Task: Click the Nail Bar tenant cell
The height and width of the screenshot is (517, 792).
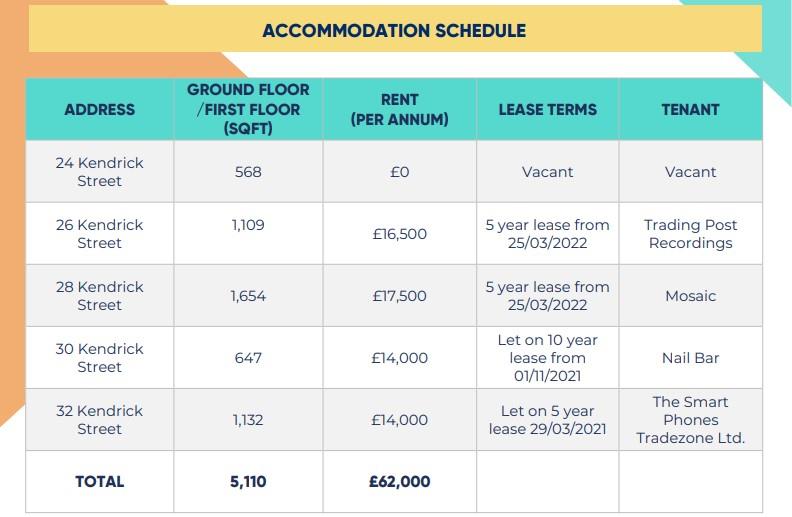Action: point(690,358)
